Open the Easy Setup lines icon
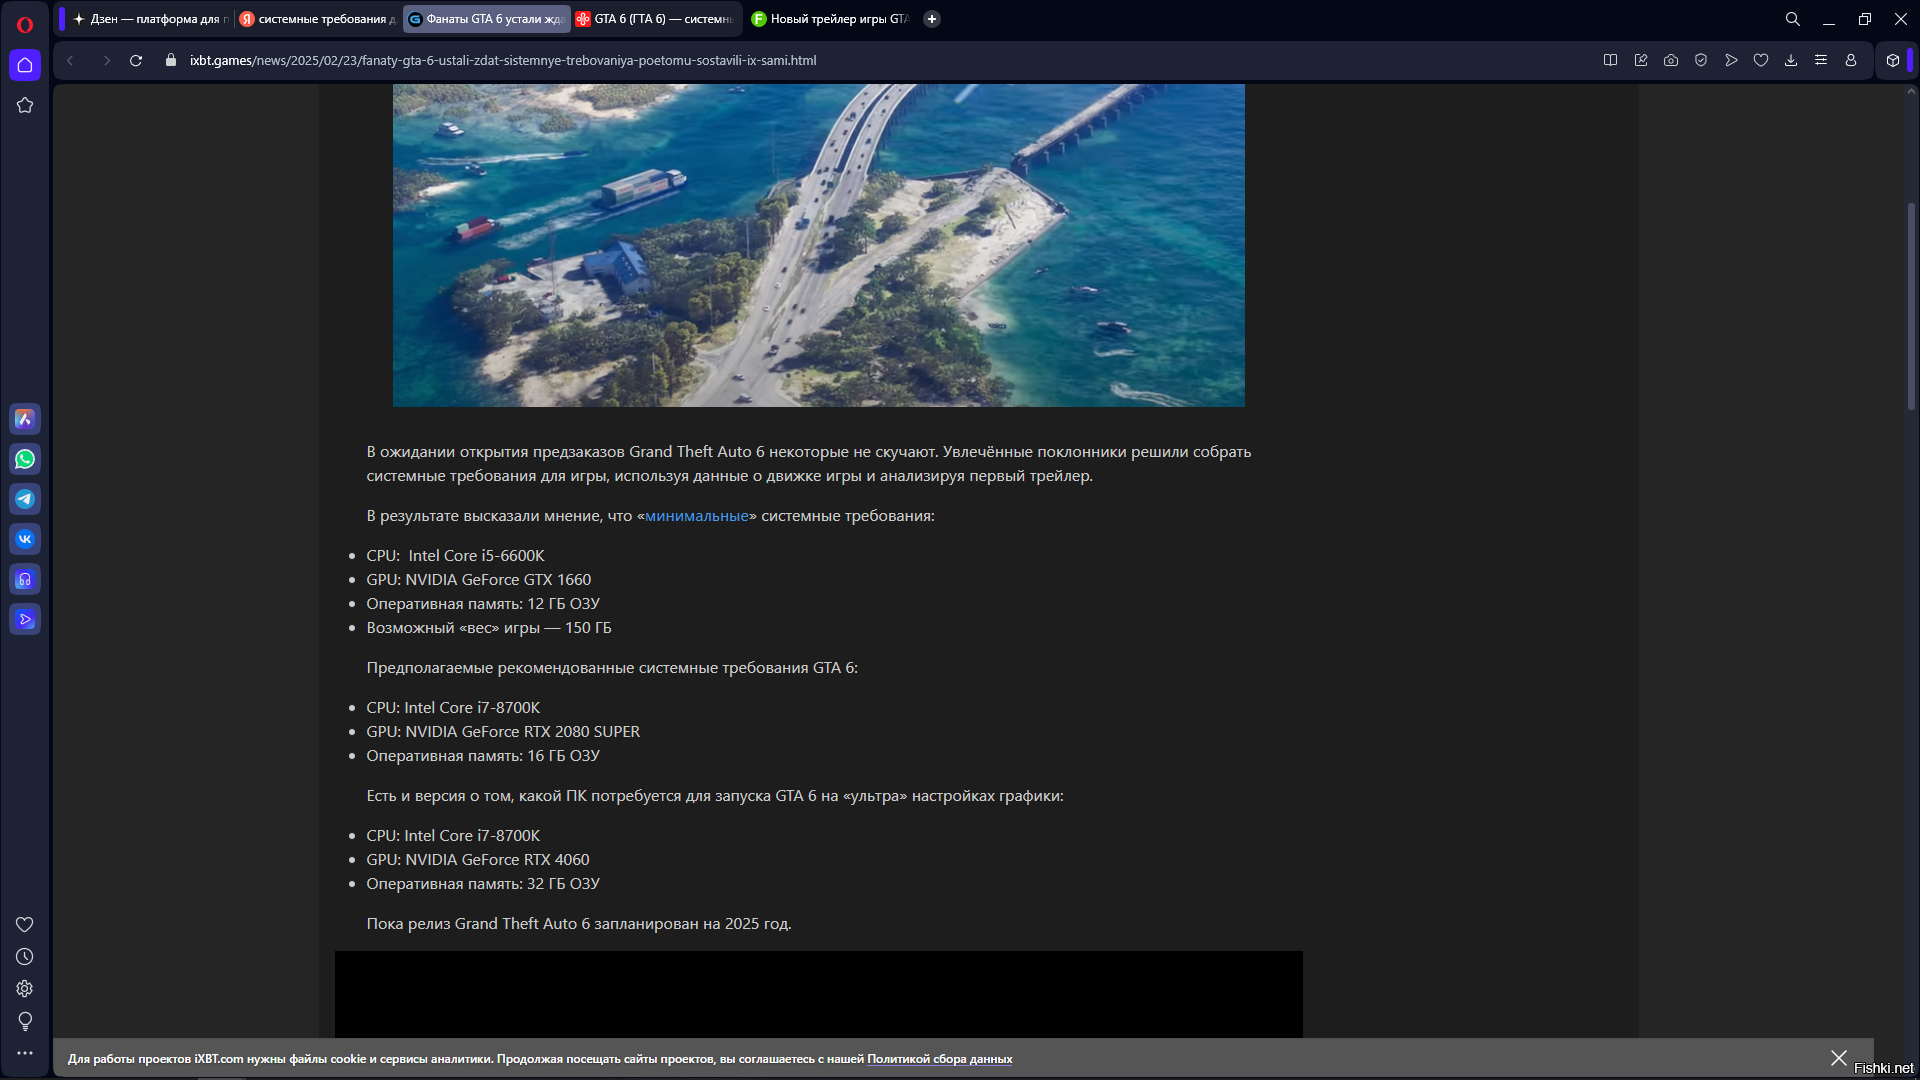 tap(1821, 60)
